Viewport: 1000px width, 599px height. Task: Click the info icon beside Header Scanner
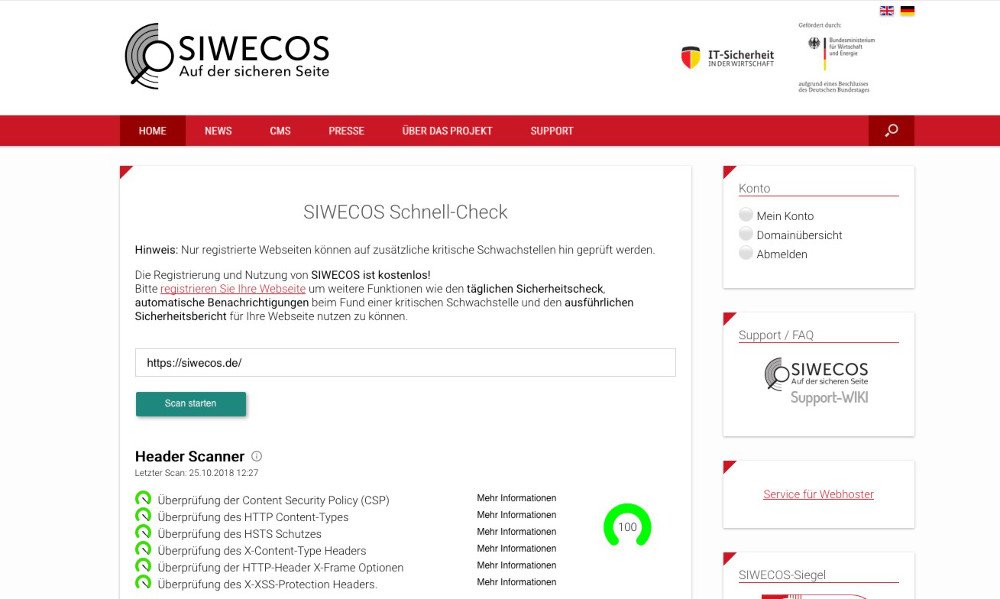coord(257,456)
